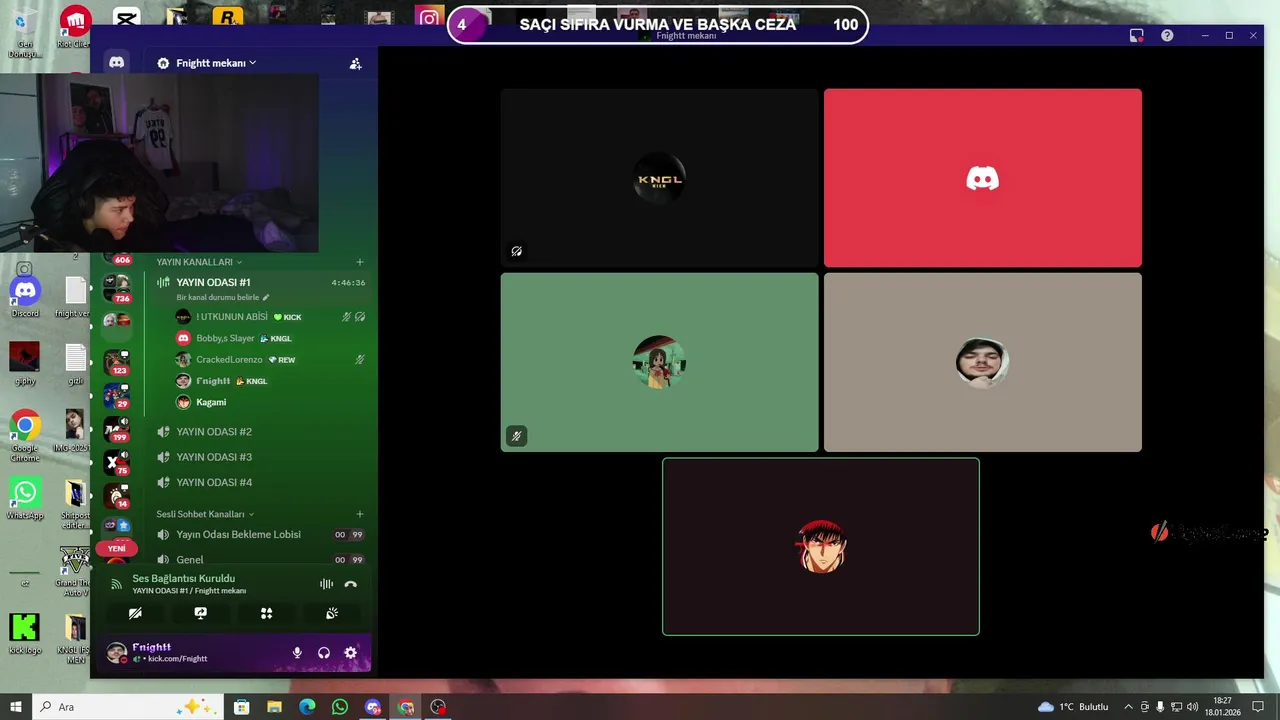Open the activities launcher icon

(266, 613)
